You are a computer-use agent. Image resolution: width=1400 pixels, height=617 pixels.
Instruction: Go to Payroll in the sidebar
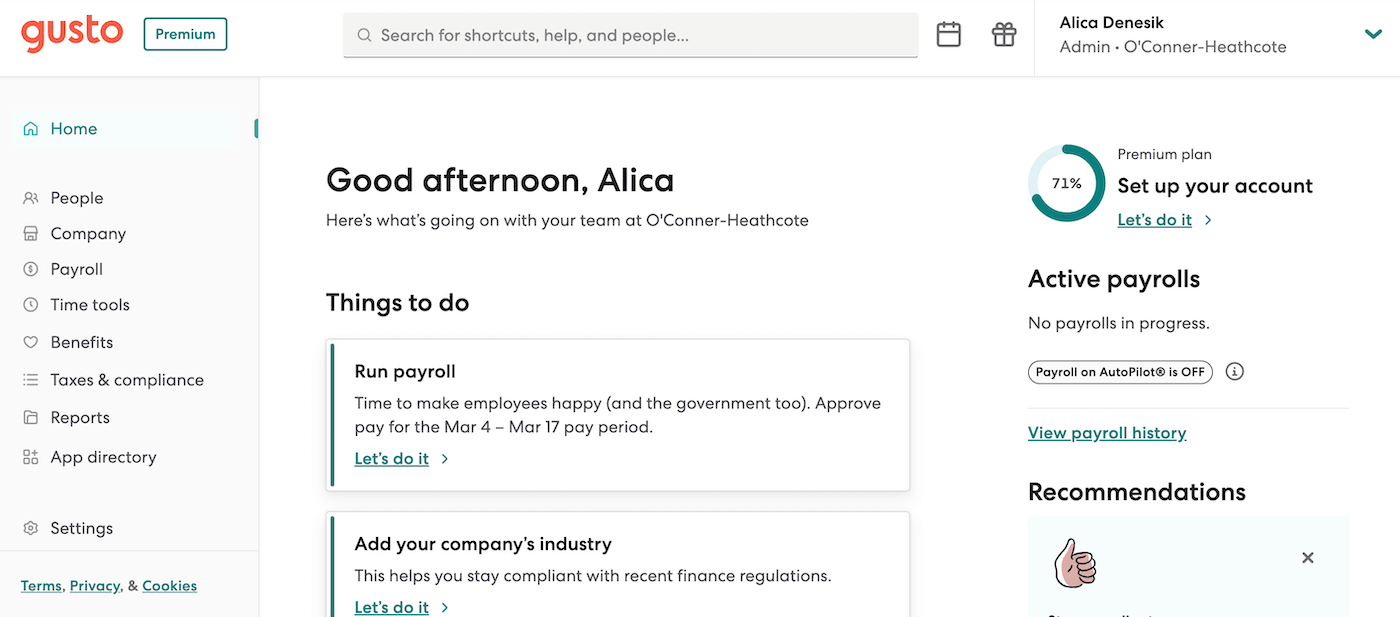63,269
